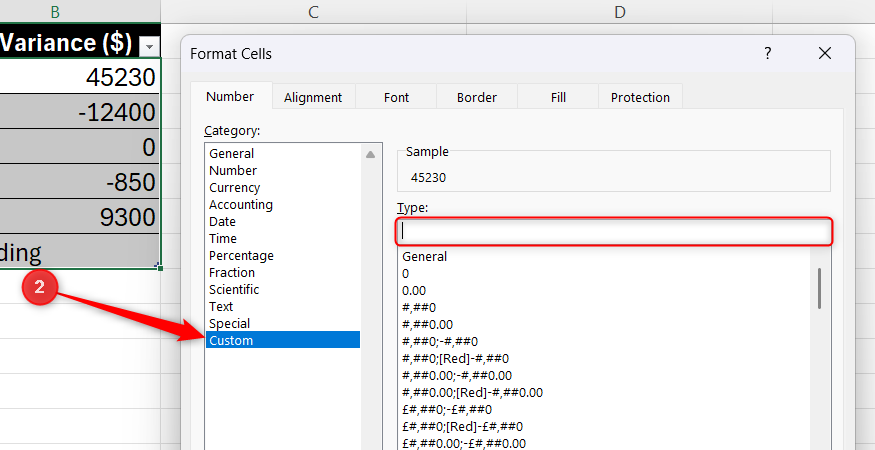This screenshot has width=875, height=450.
Task: Select column B header in the worksheet
Action: (80, 12)
